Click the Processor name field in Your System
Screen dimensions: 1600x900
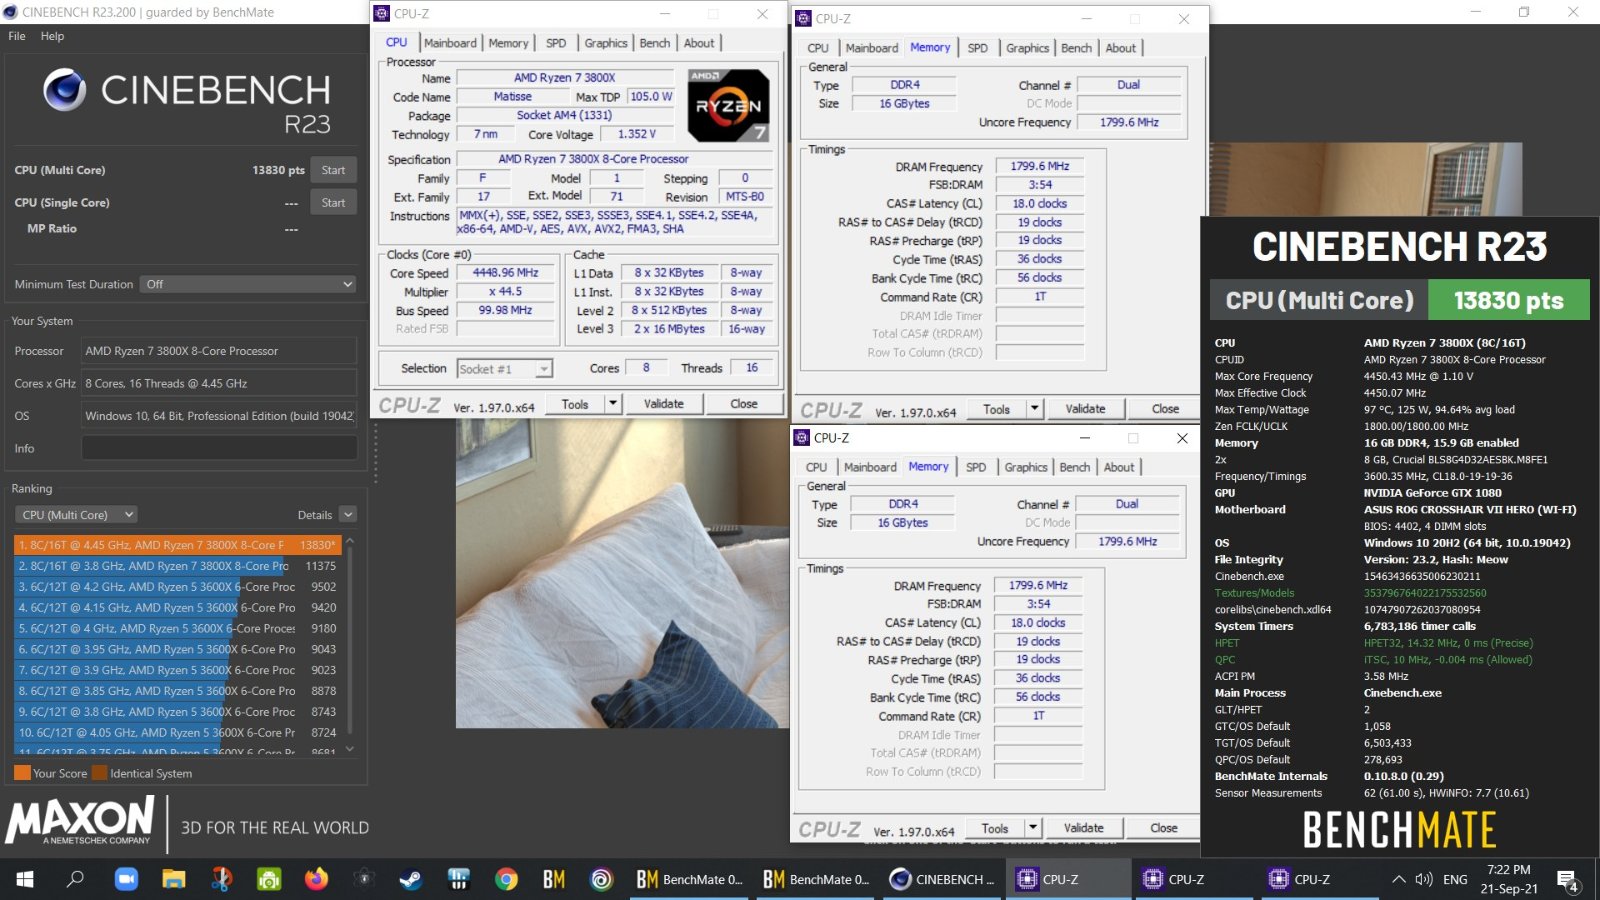coord(219,351)
